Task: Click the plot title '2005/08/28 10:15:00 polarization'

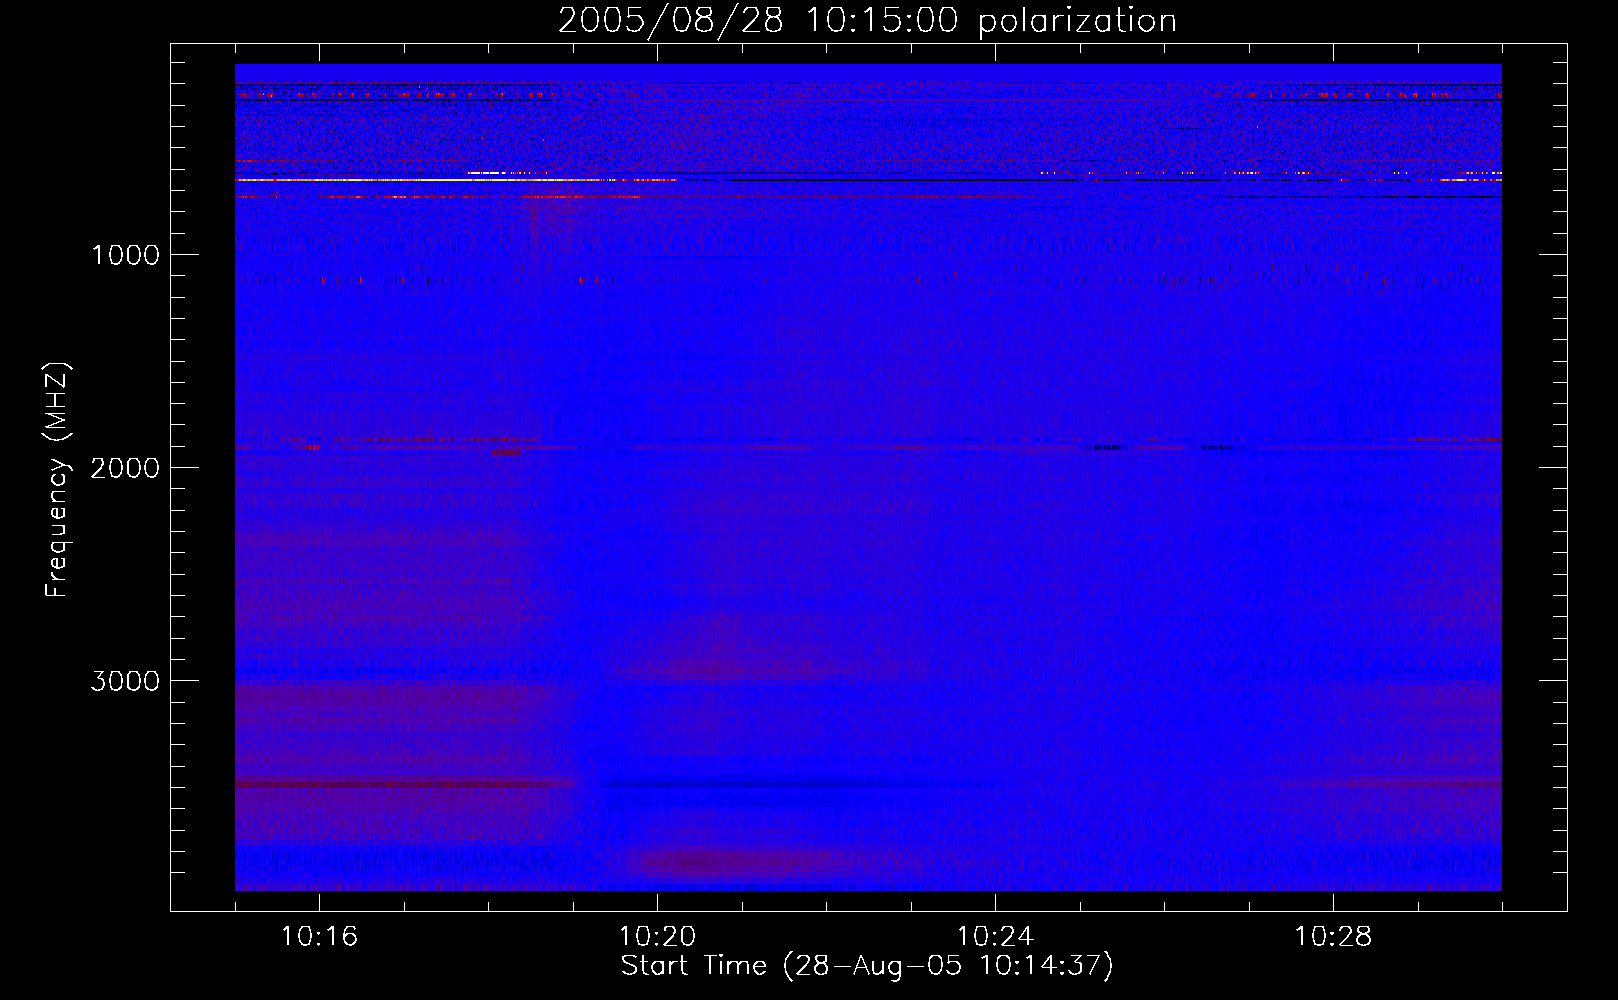Action: pos(867,21)
